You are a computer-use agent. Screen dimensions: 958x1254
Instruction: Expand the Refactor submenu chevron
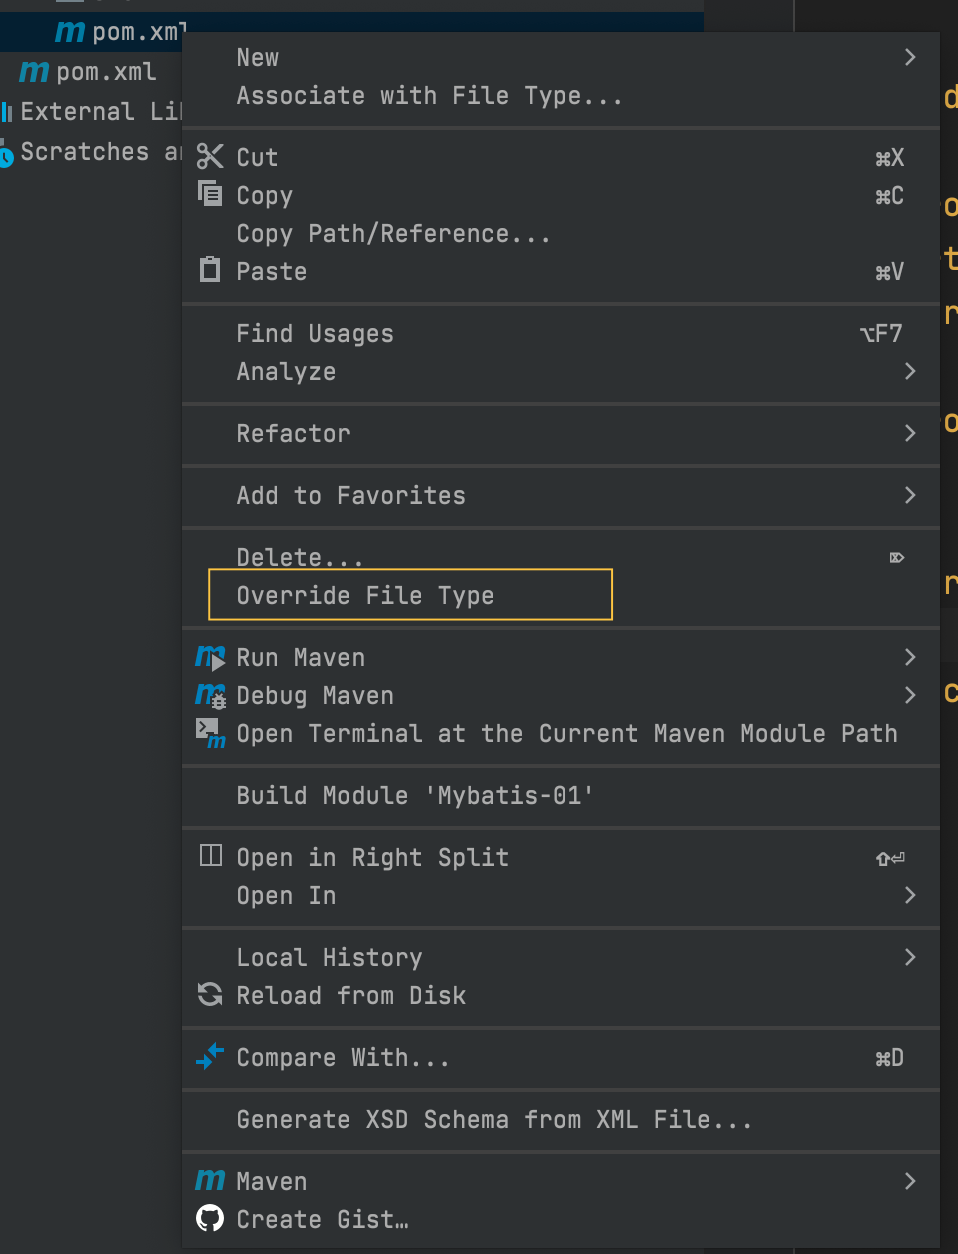coord(909,433)
